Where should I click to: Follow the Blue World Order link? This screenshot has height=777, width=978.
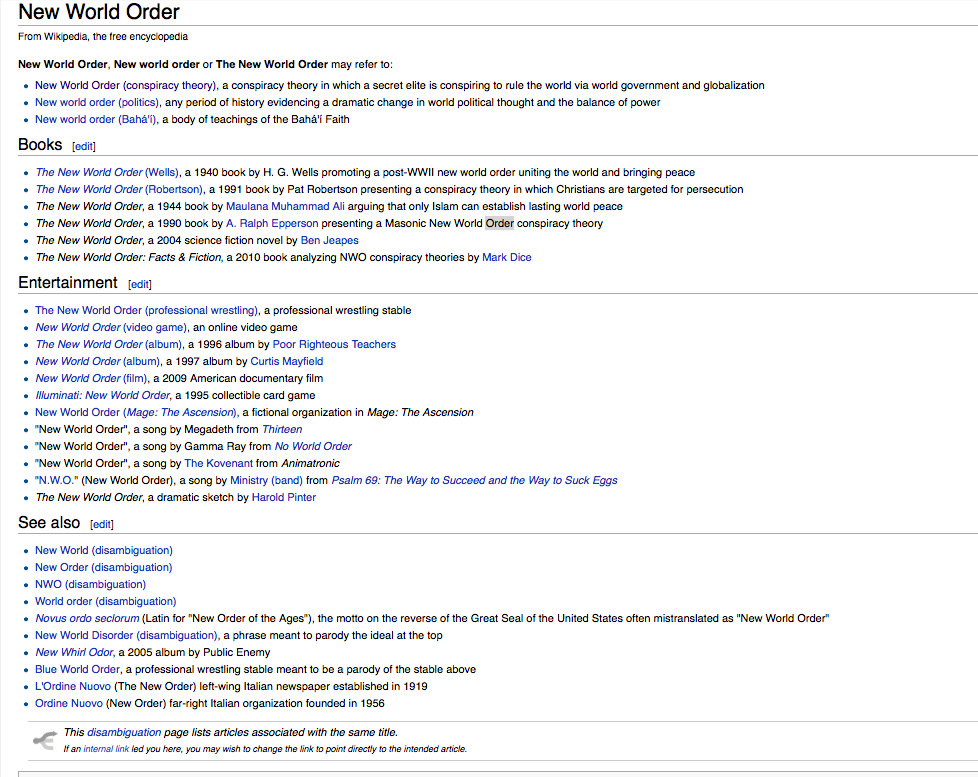click(x=77, y=669)
